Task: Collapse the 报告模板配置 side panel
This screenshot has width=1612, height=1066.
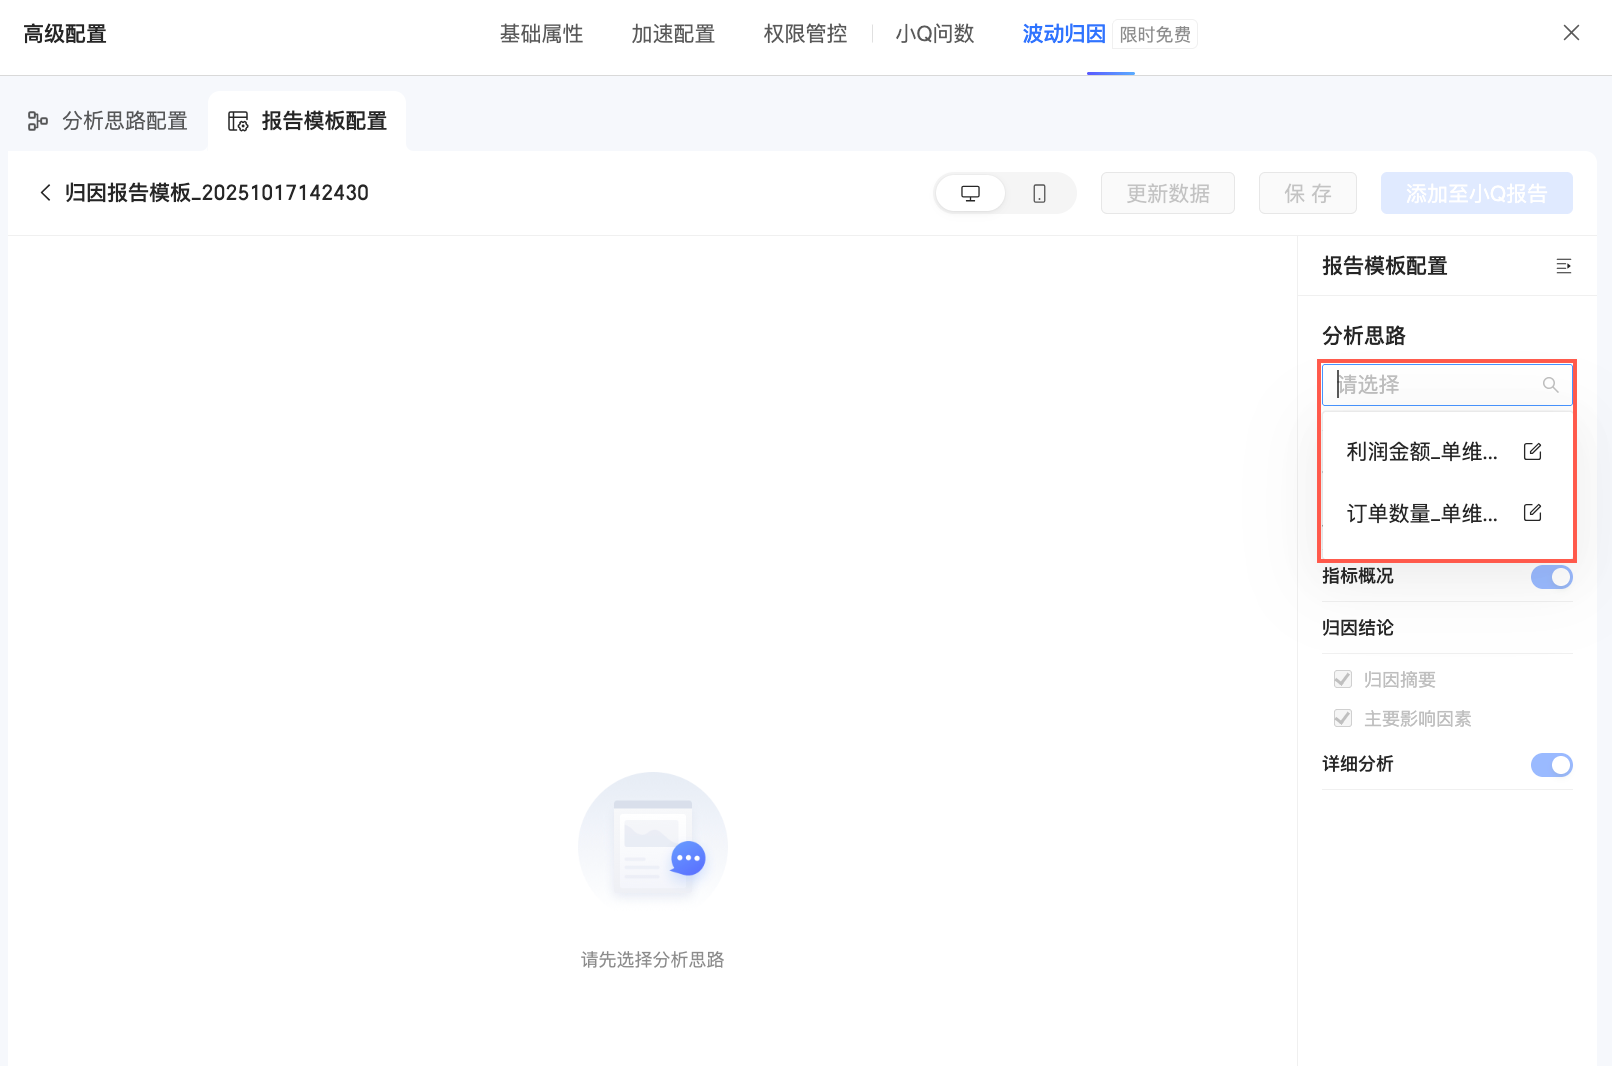Action: point(1564,266)
